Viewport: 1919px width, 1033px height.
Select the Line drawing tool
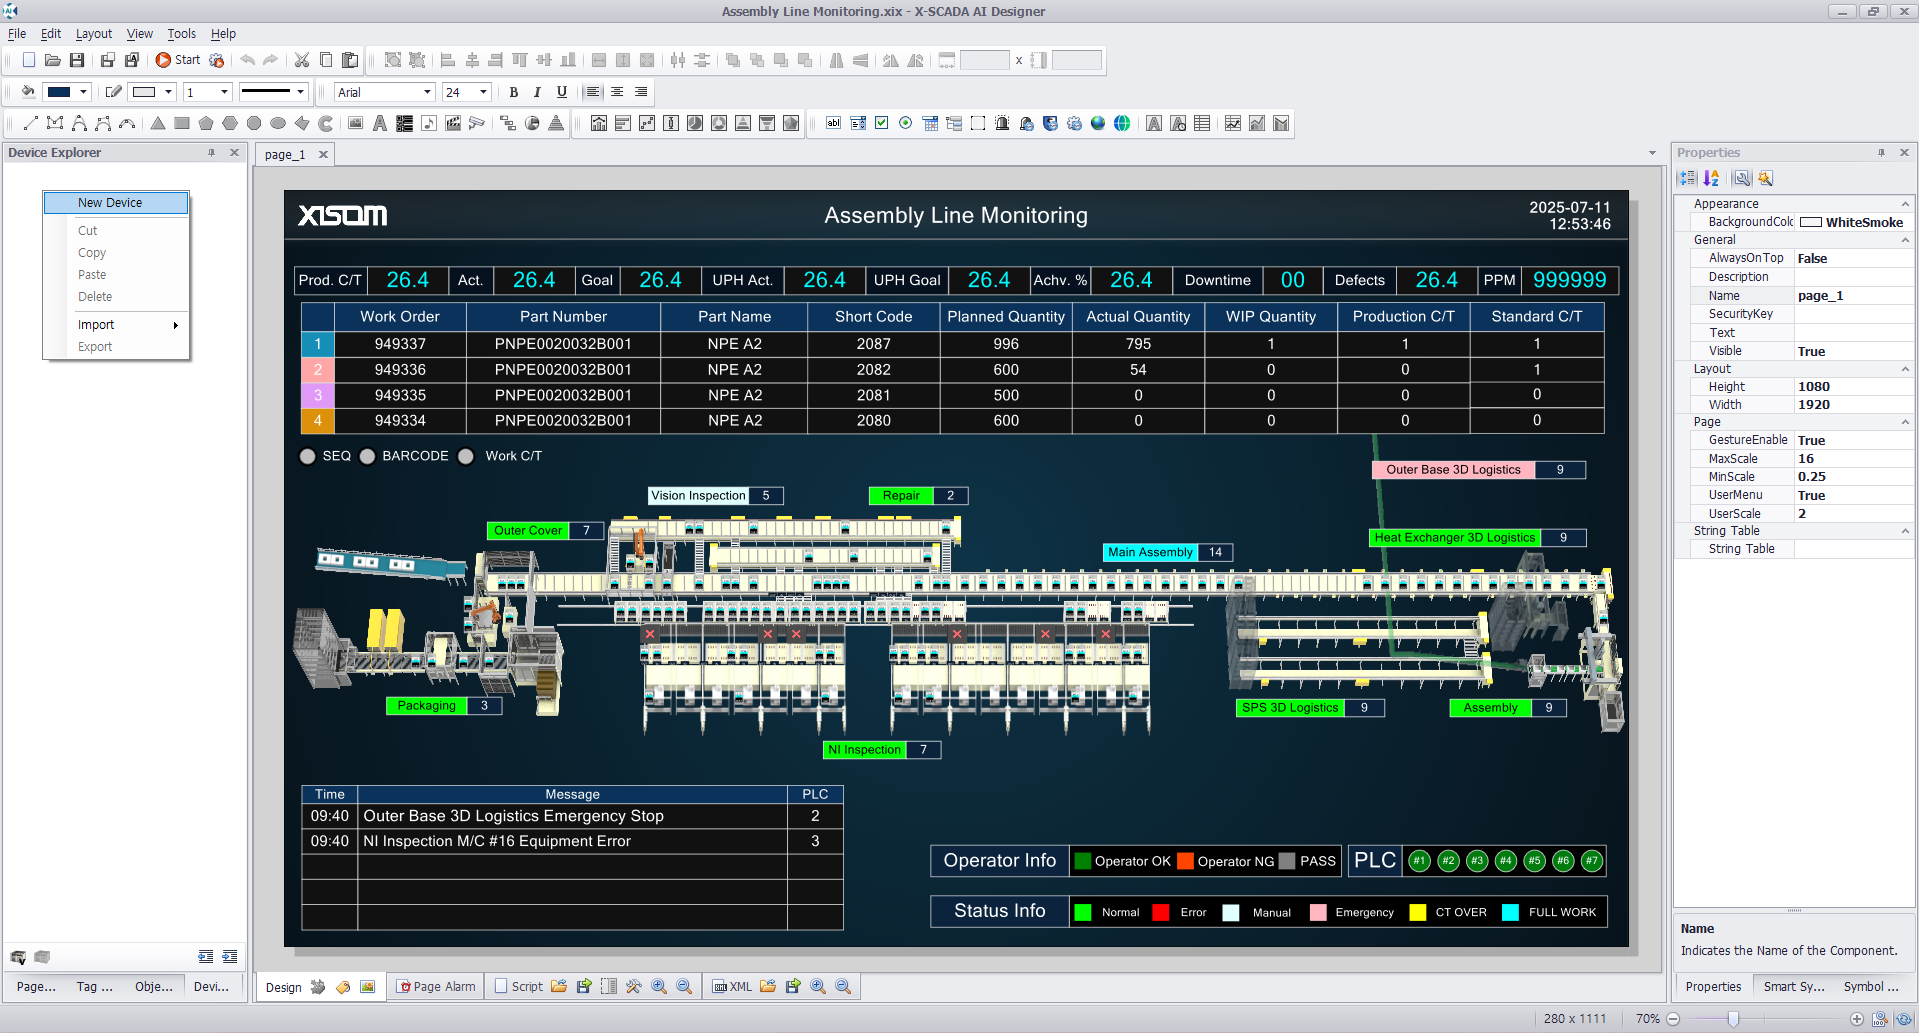[x=30, y=123]
